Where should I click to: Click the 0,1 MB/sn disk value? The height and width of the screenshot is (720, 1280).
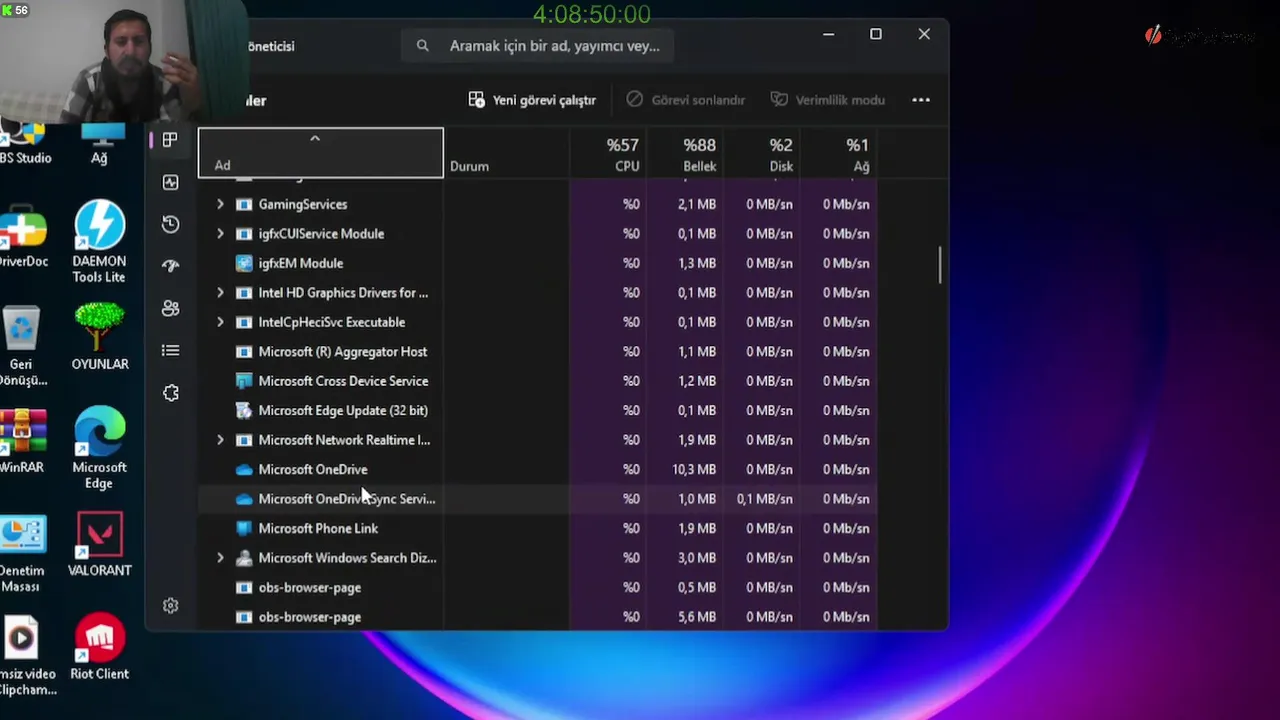[x=765, y=499]
